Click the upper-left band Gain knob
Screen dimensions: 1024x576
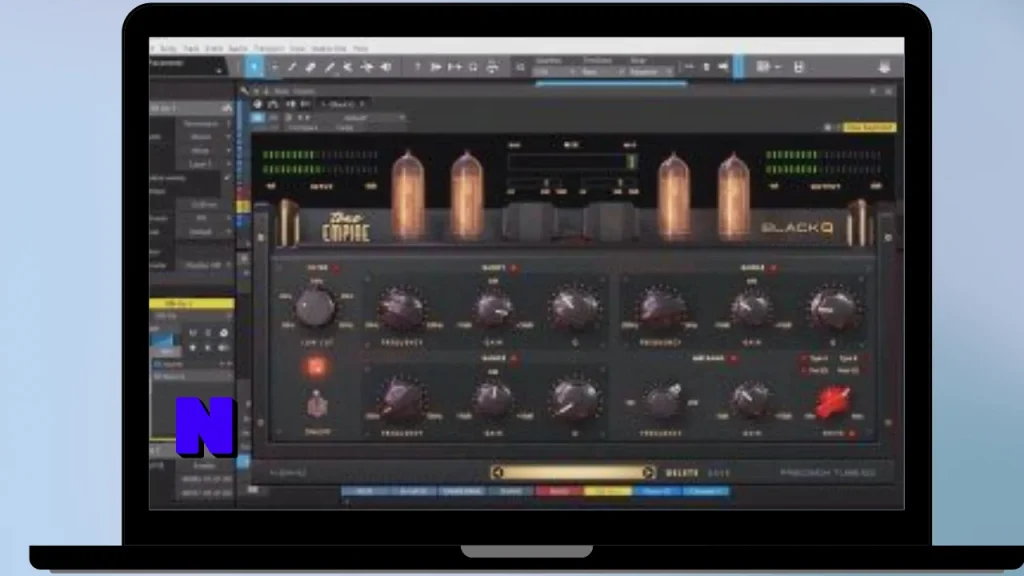[493, 308]
